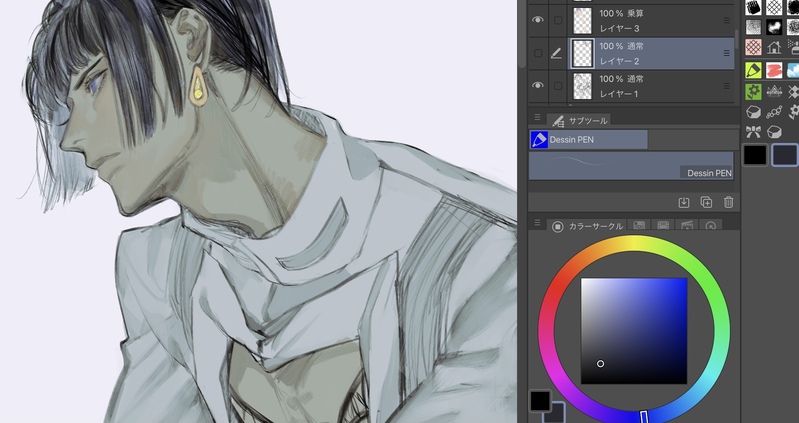Hide レイヤー 3 using its eye icon

538,20
